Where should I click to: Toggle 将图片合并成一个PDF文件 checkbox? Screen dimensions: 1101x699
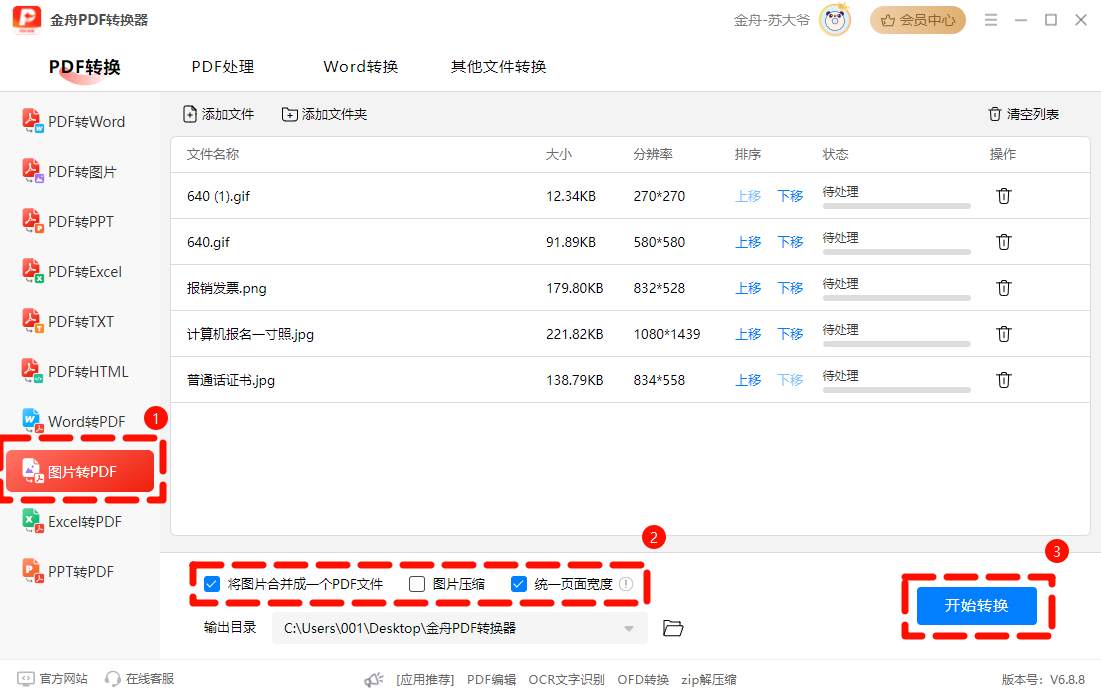point(212,584)
